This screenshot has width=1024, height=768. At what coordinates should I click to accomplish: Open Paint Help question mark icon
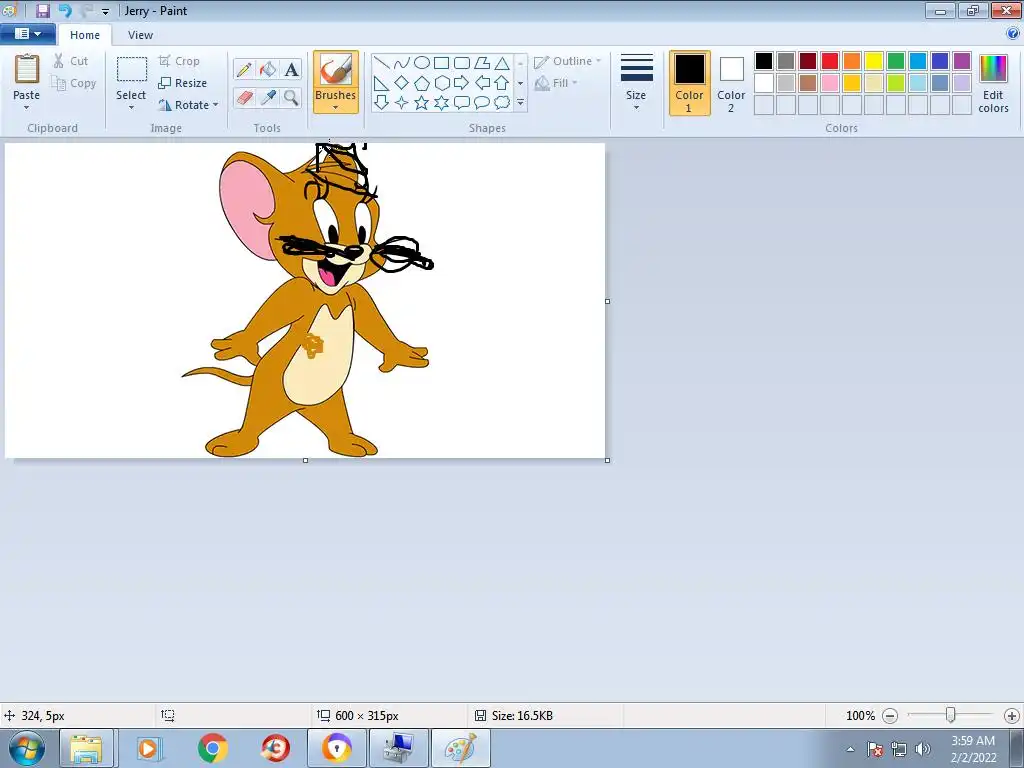[x=1013, y=34]
